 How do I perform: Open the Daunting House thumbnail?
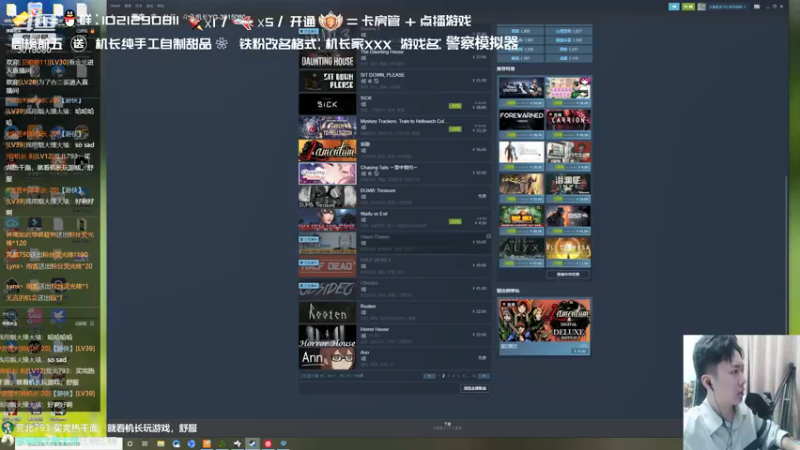point(328,60)
